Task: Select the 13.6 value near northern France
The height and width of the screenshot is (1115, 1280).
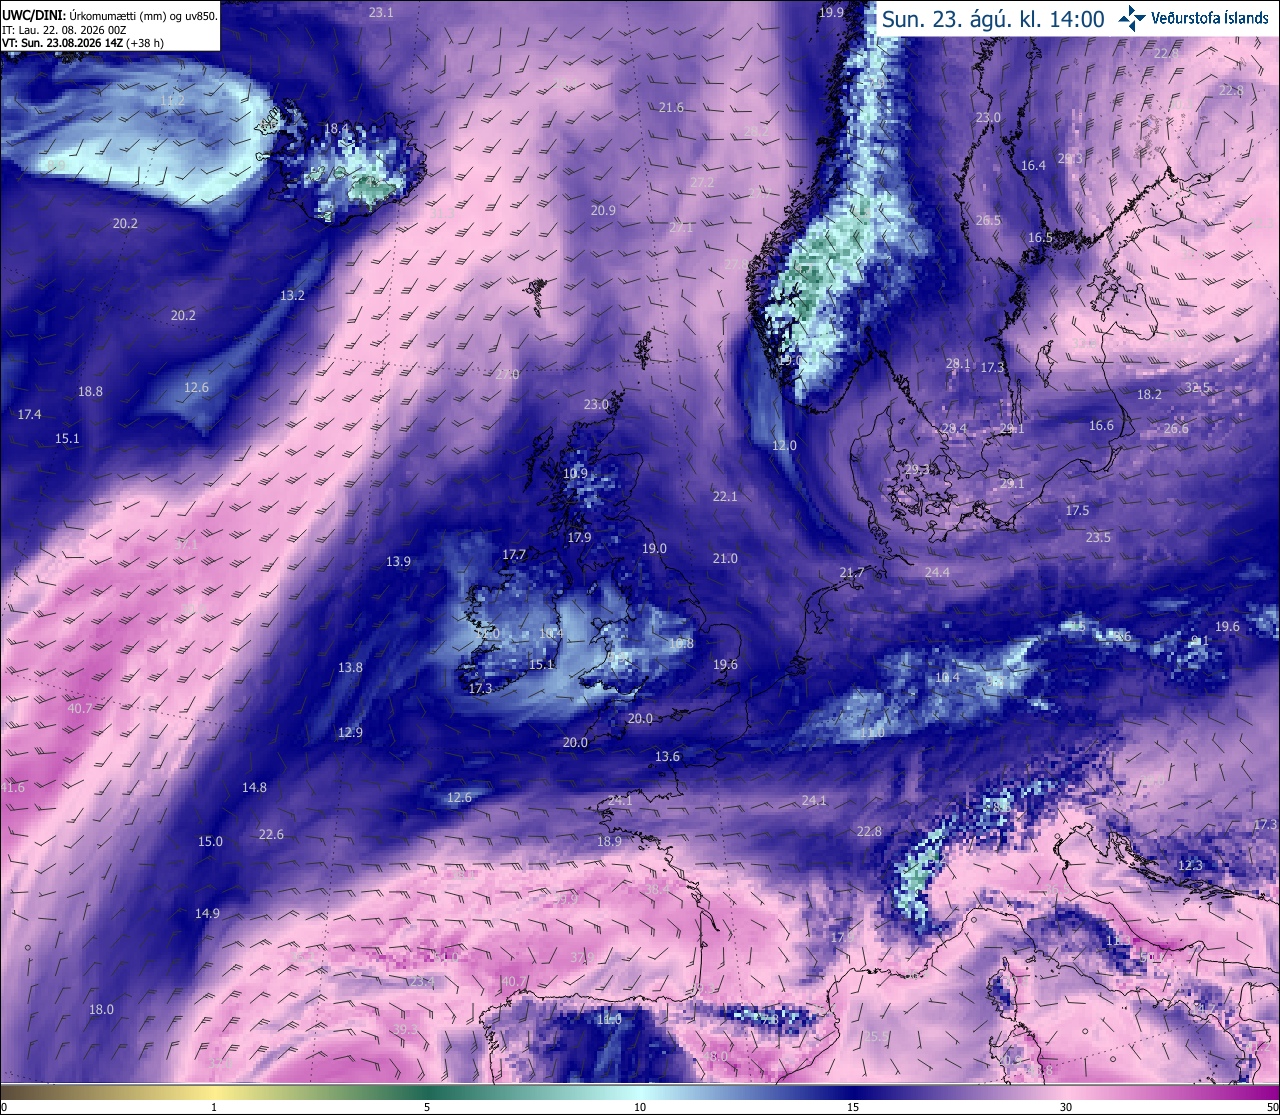Action: (x=667, y=757)
